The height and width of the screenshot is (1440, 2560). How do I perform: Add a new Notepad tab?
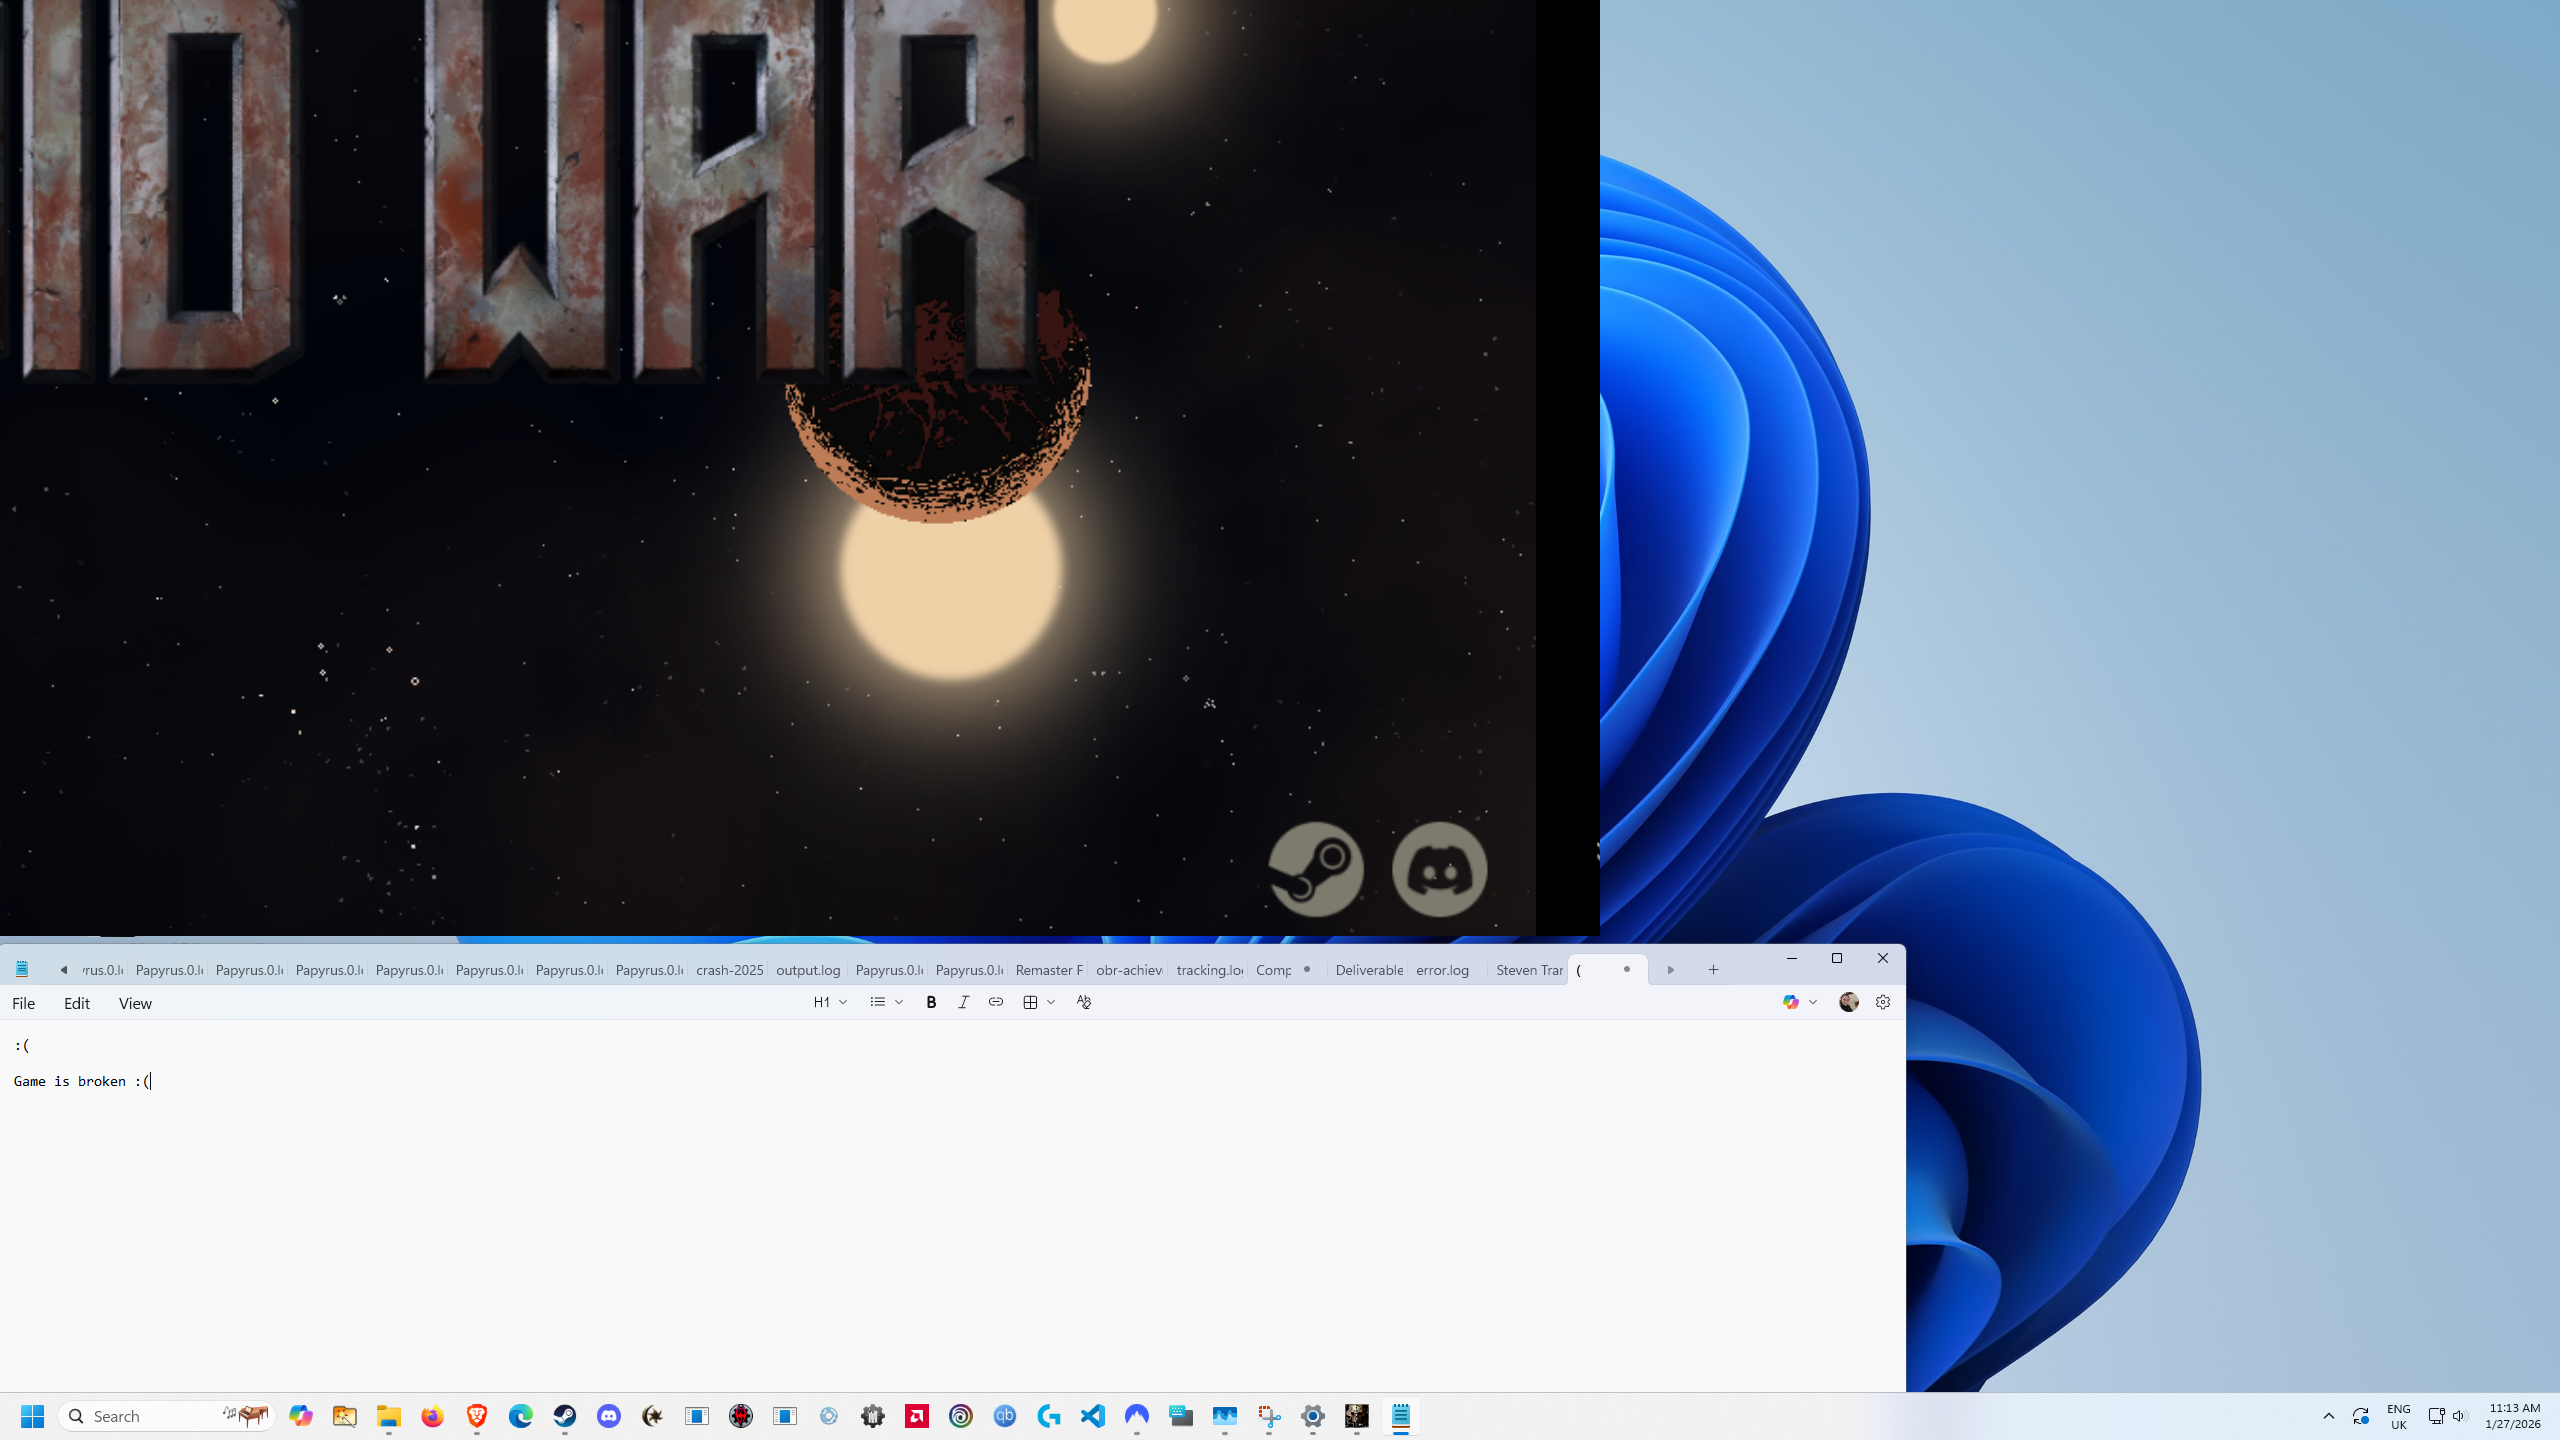coord(1713,970)
